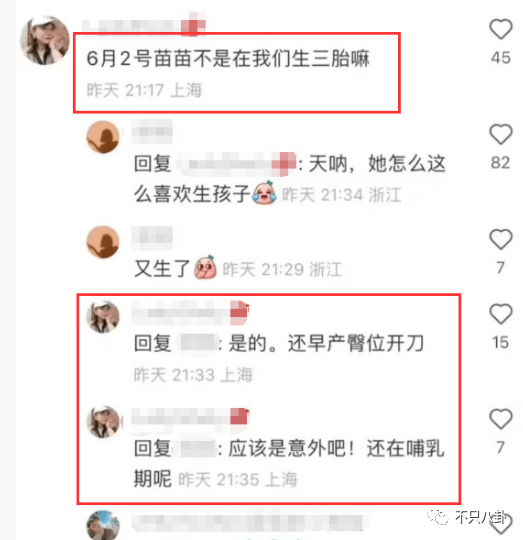523x540 pixels.
Task: Open the avatar next to 应该是意外吧 reply
Action: [x=103, y=422]
